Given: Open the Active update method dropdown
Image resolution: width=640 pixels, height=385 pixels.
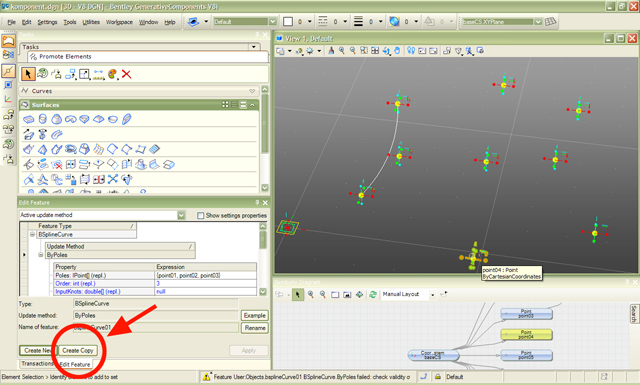Looking at the screenshot, I should (x=181, y=215).
